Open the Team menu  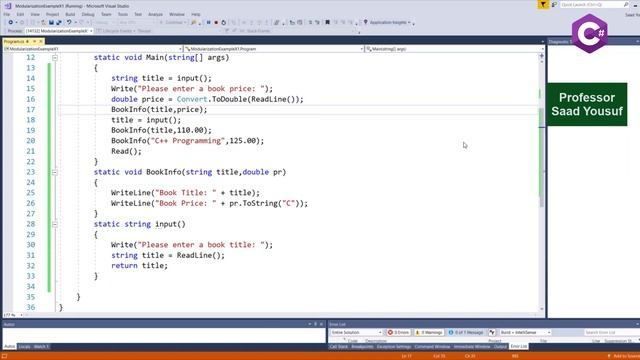[106, 14]
